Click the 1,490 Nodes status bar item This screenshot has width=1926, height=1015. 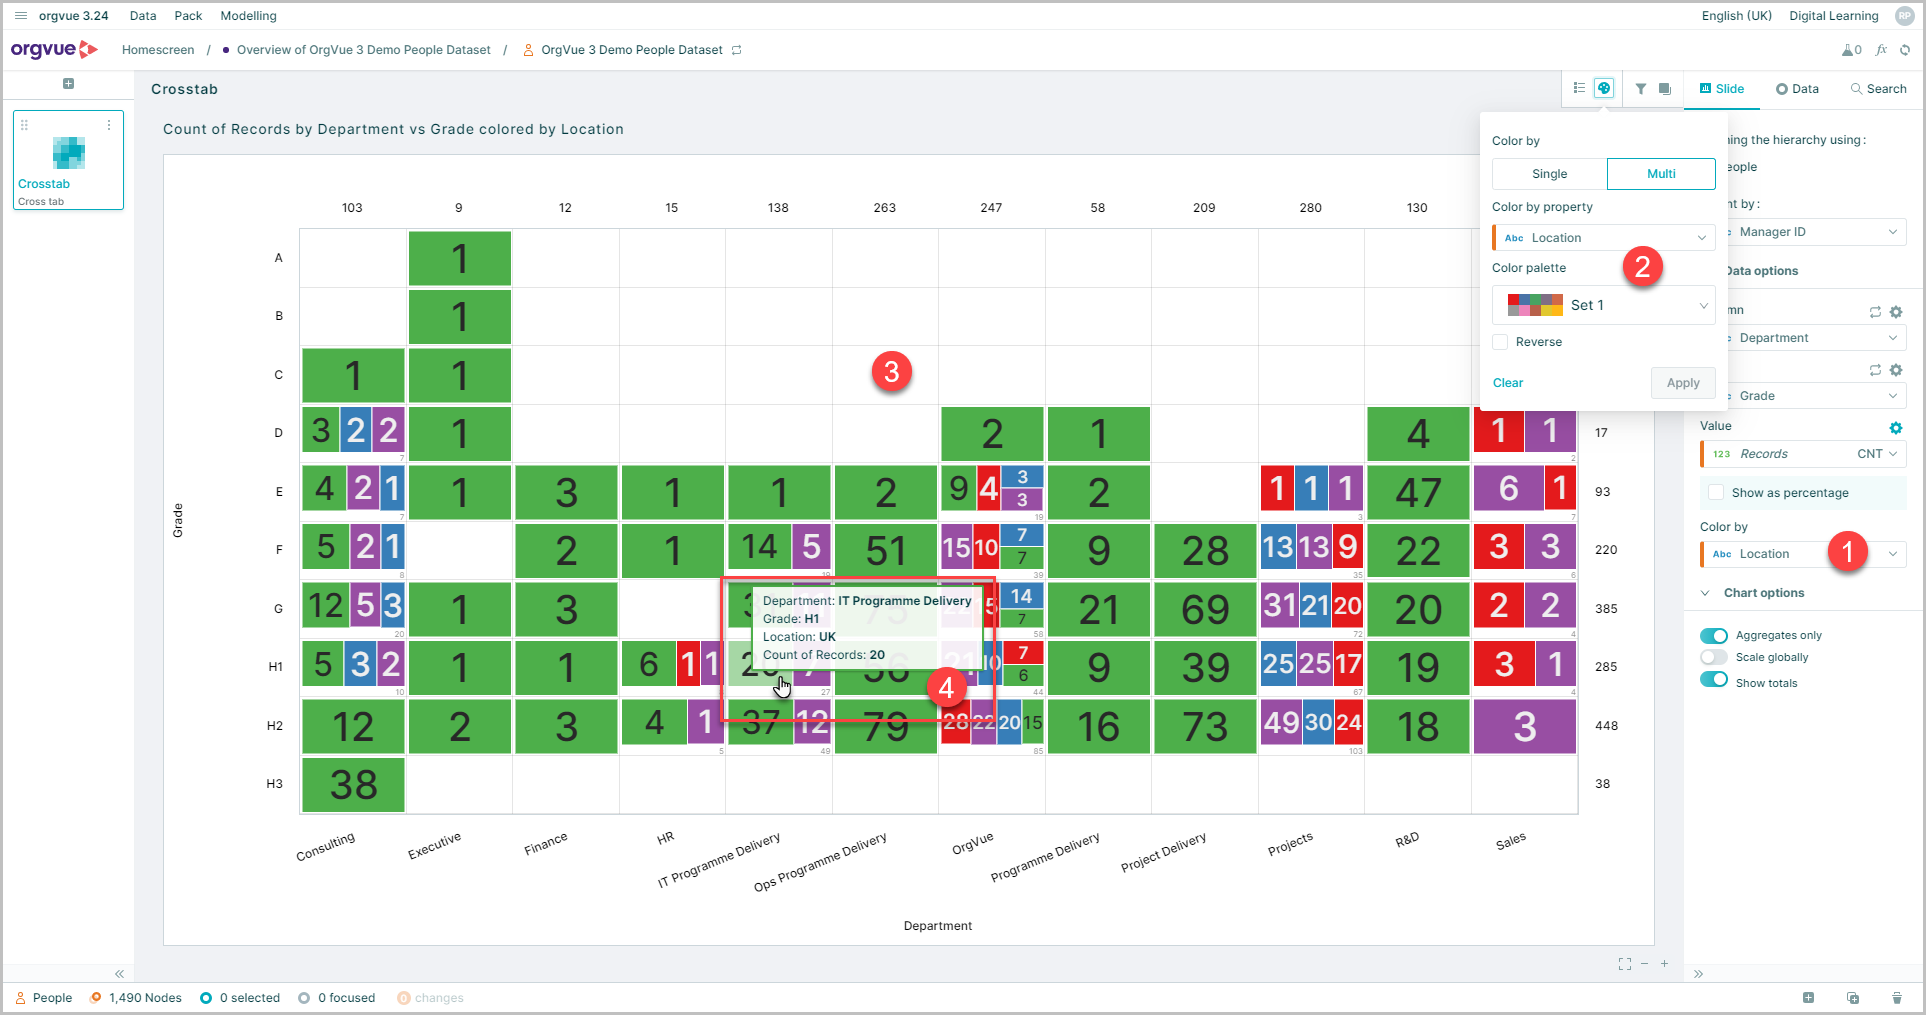coord(136,998)
